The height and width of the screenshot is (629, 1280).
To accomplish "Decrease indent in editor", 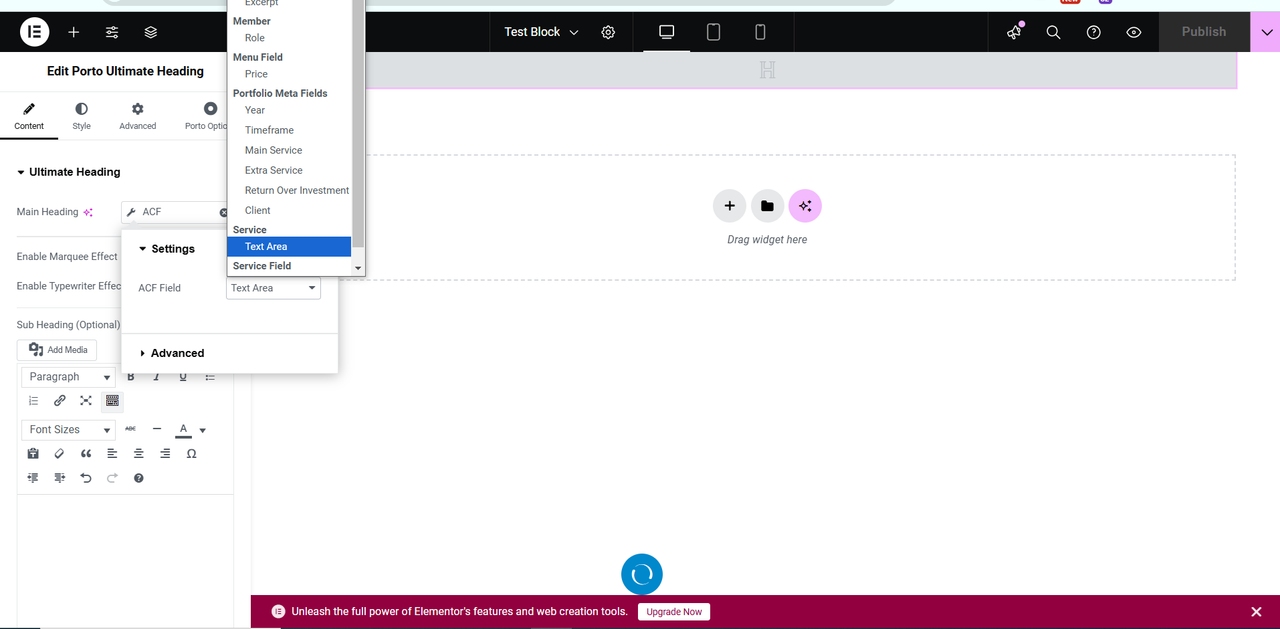I will (33, 478).
